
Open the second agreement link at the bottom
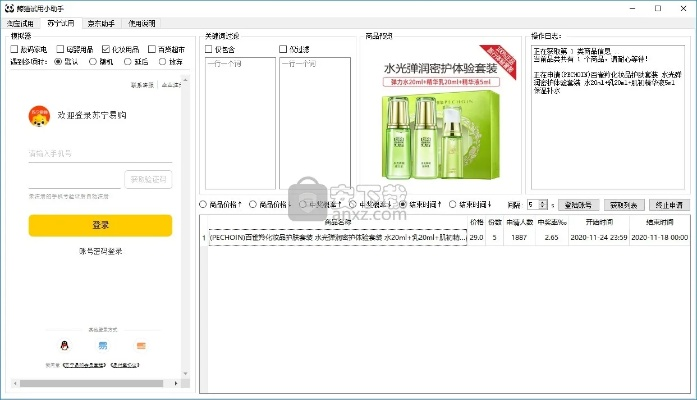125,365
